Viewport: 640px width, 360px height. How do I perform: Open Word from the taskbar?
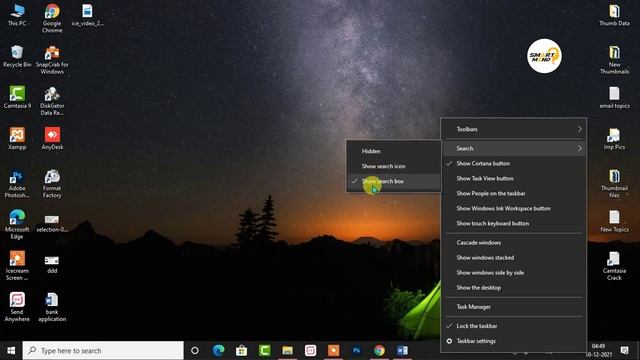pyautogui.click(x=402, y=351)
